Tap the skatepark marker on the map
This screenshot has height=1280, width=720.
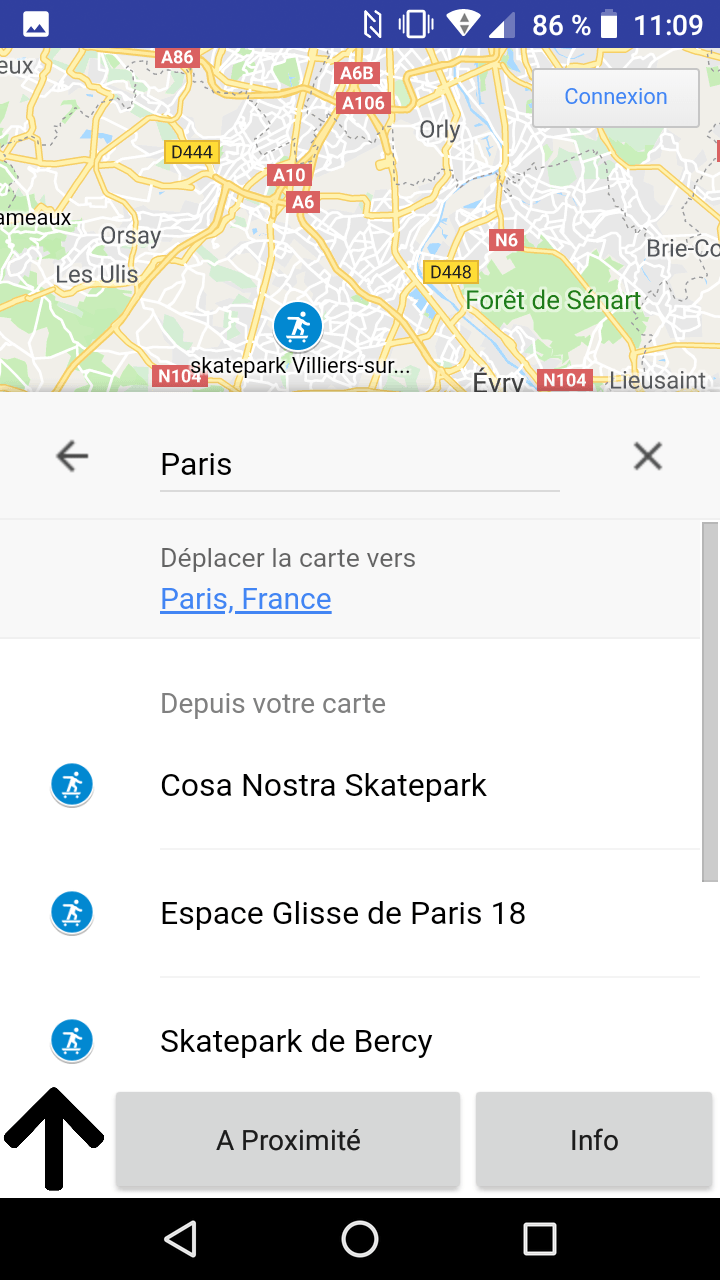[298, 326]
